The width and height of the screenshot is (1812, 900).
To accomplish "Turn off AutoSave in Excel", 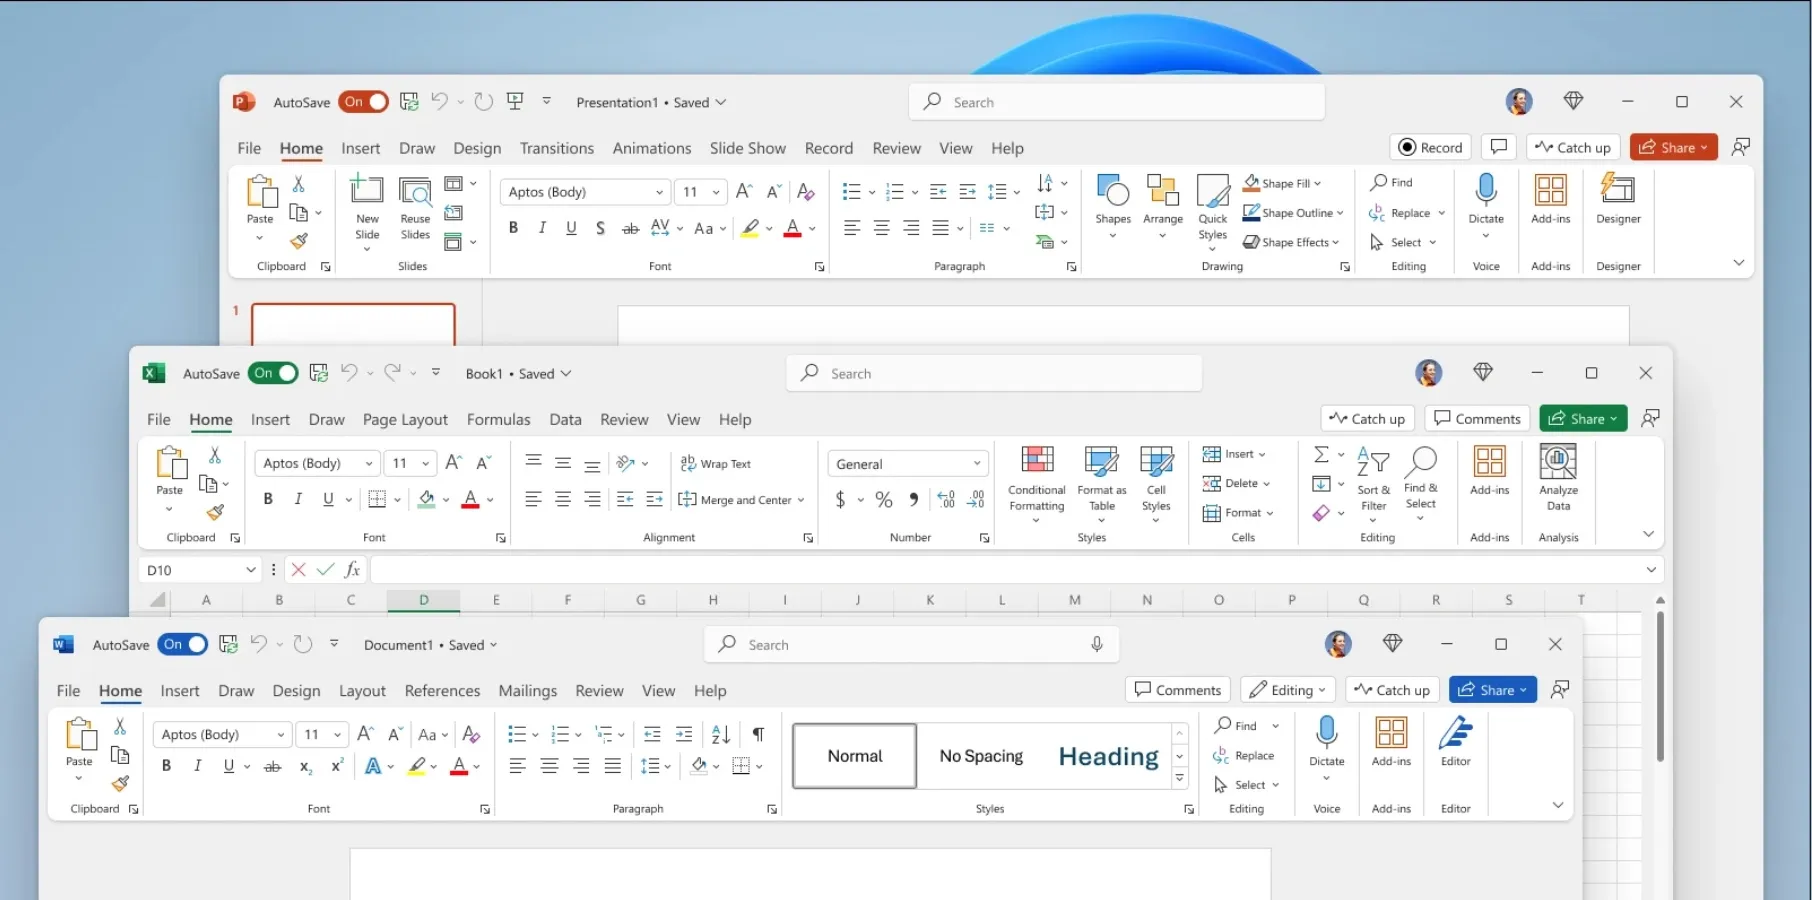I will (274, 373).
